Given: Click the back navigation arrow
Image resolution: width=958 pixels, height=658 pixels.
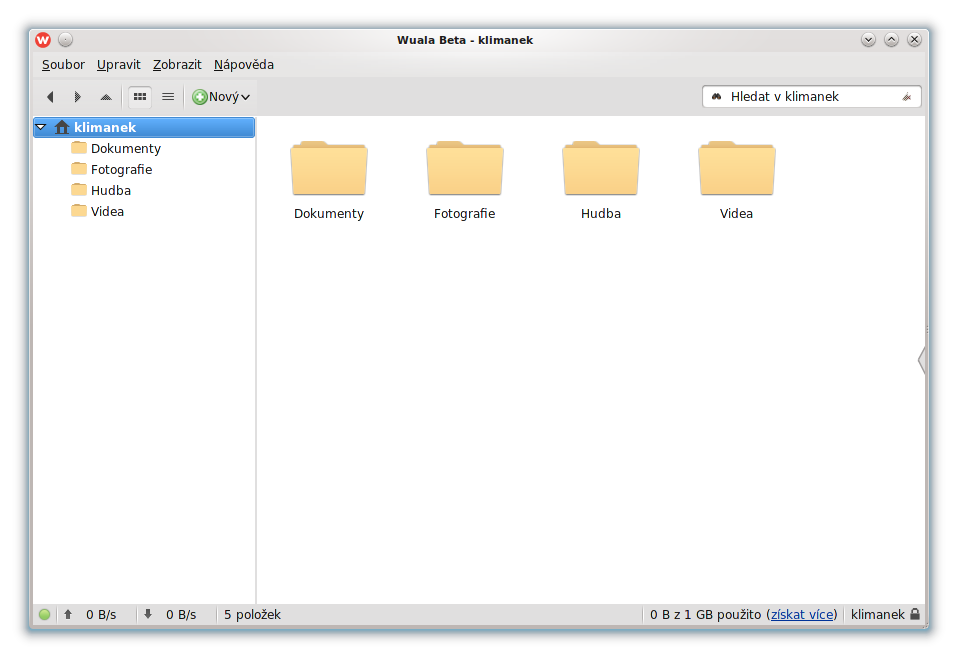Looking at the screenshot, I should (50, 97).
